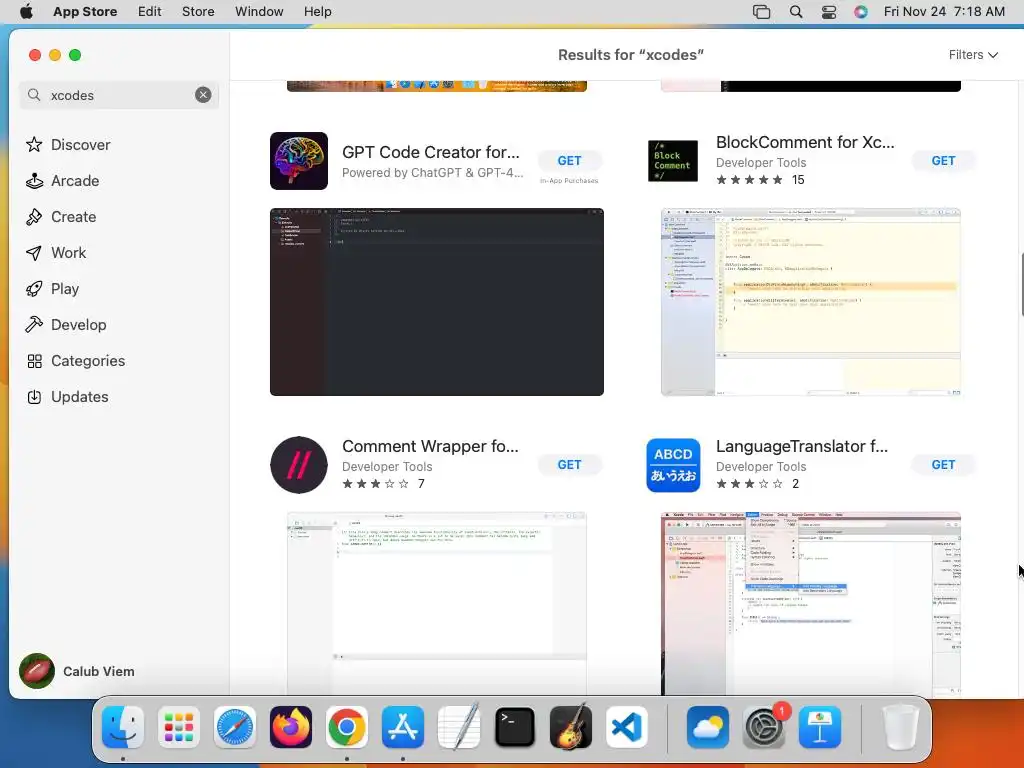
Task: Launch Visual Studio Code from Dock
Action: [627, 727]
